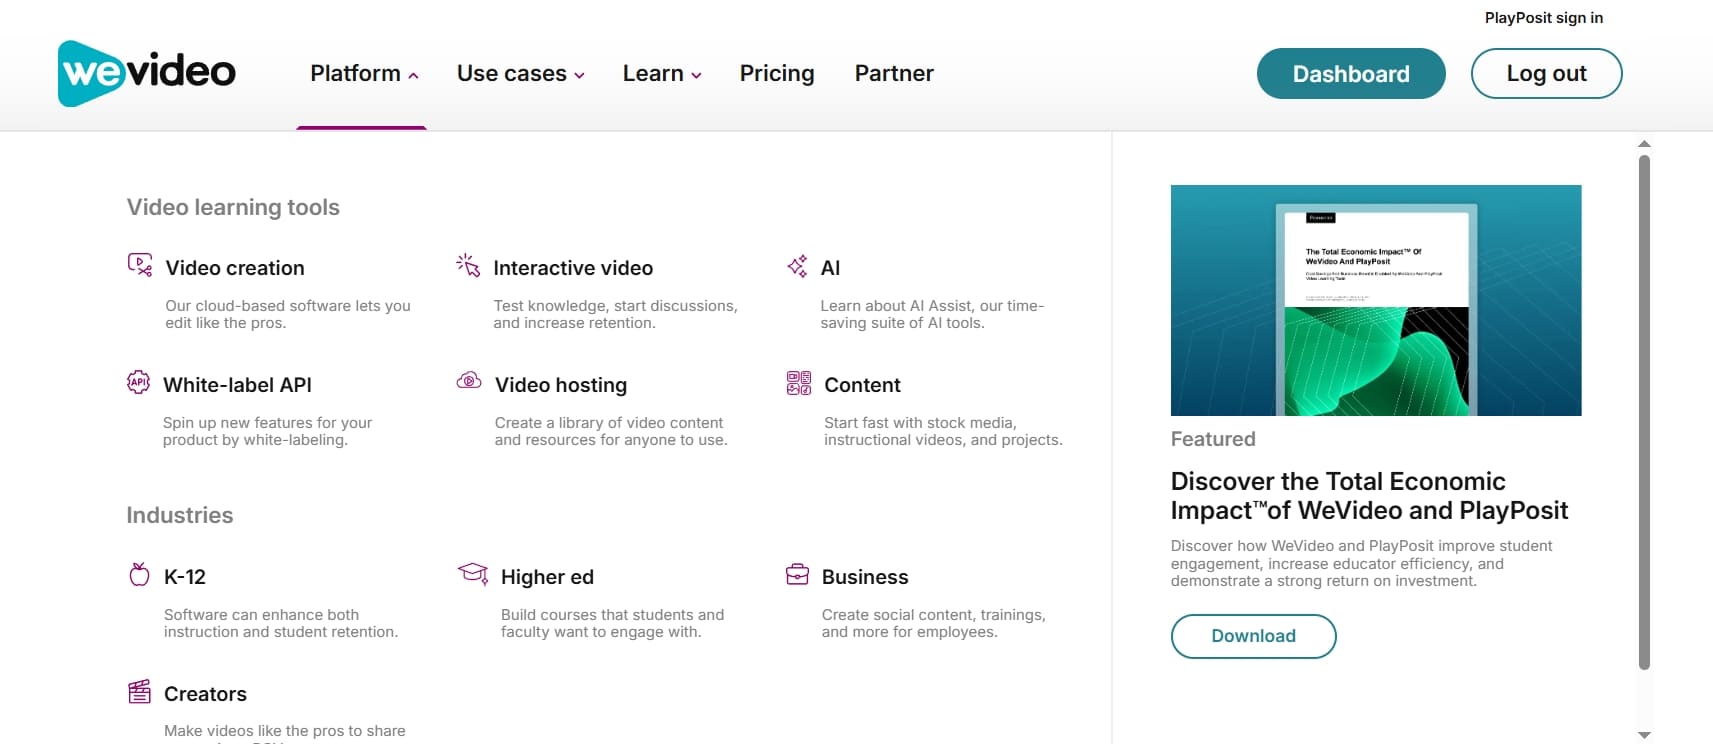Click 'Our cloud-based software lets you' description
The image size is (1713, 744).
point(288,314)
